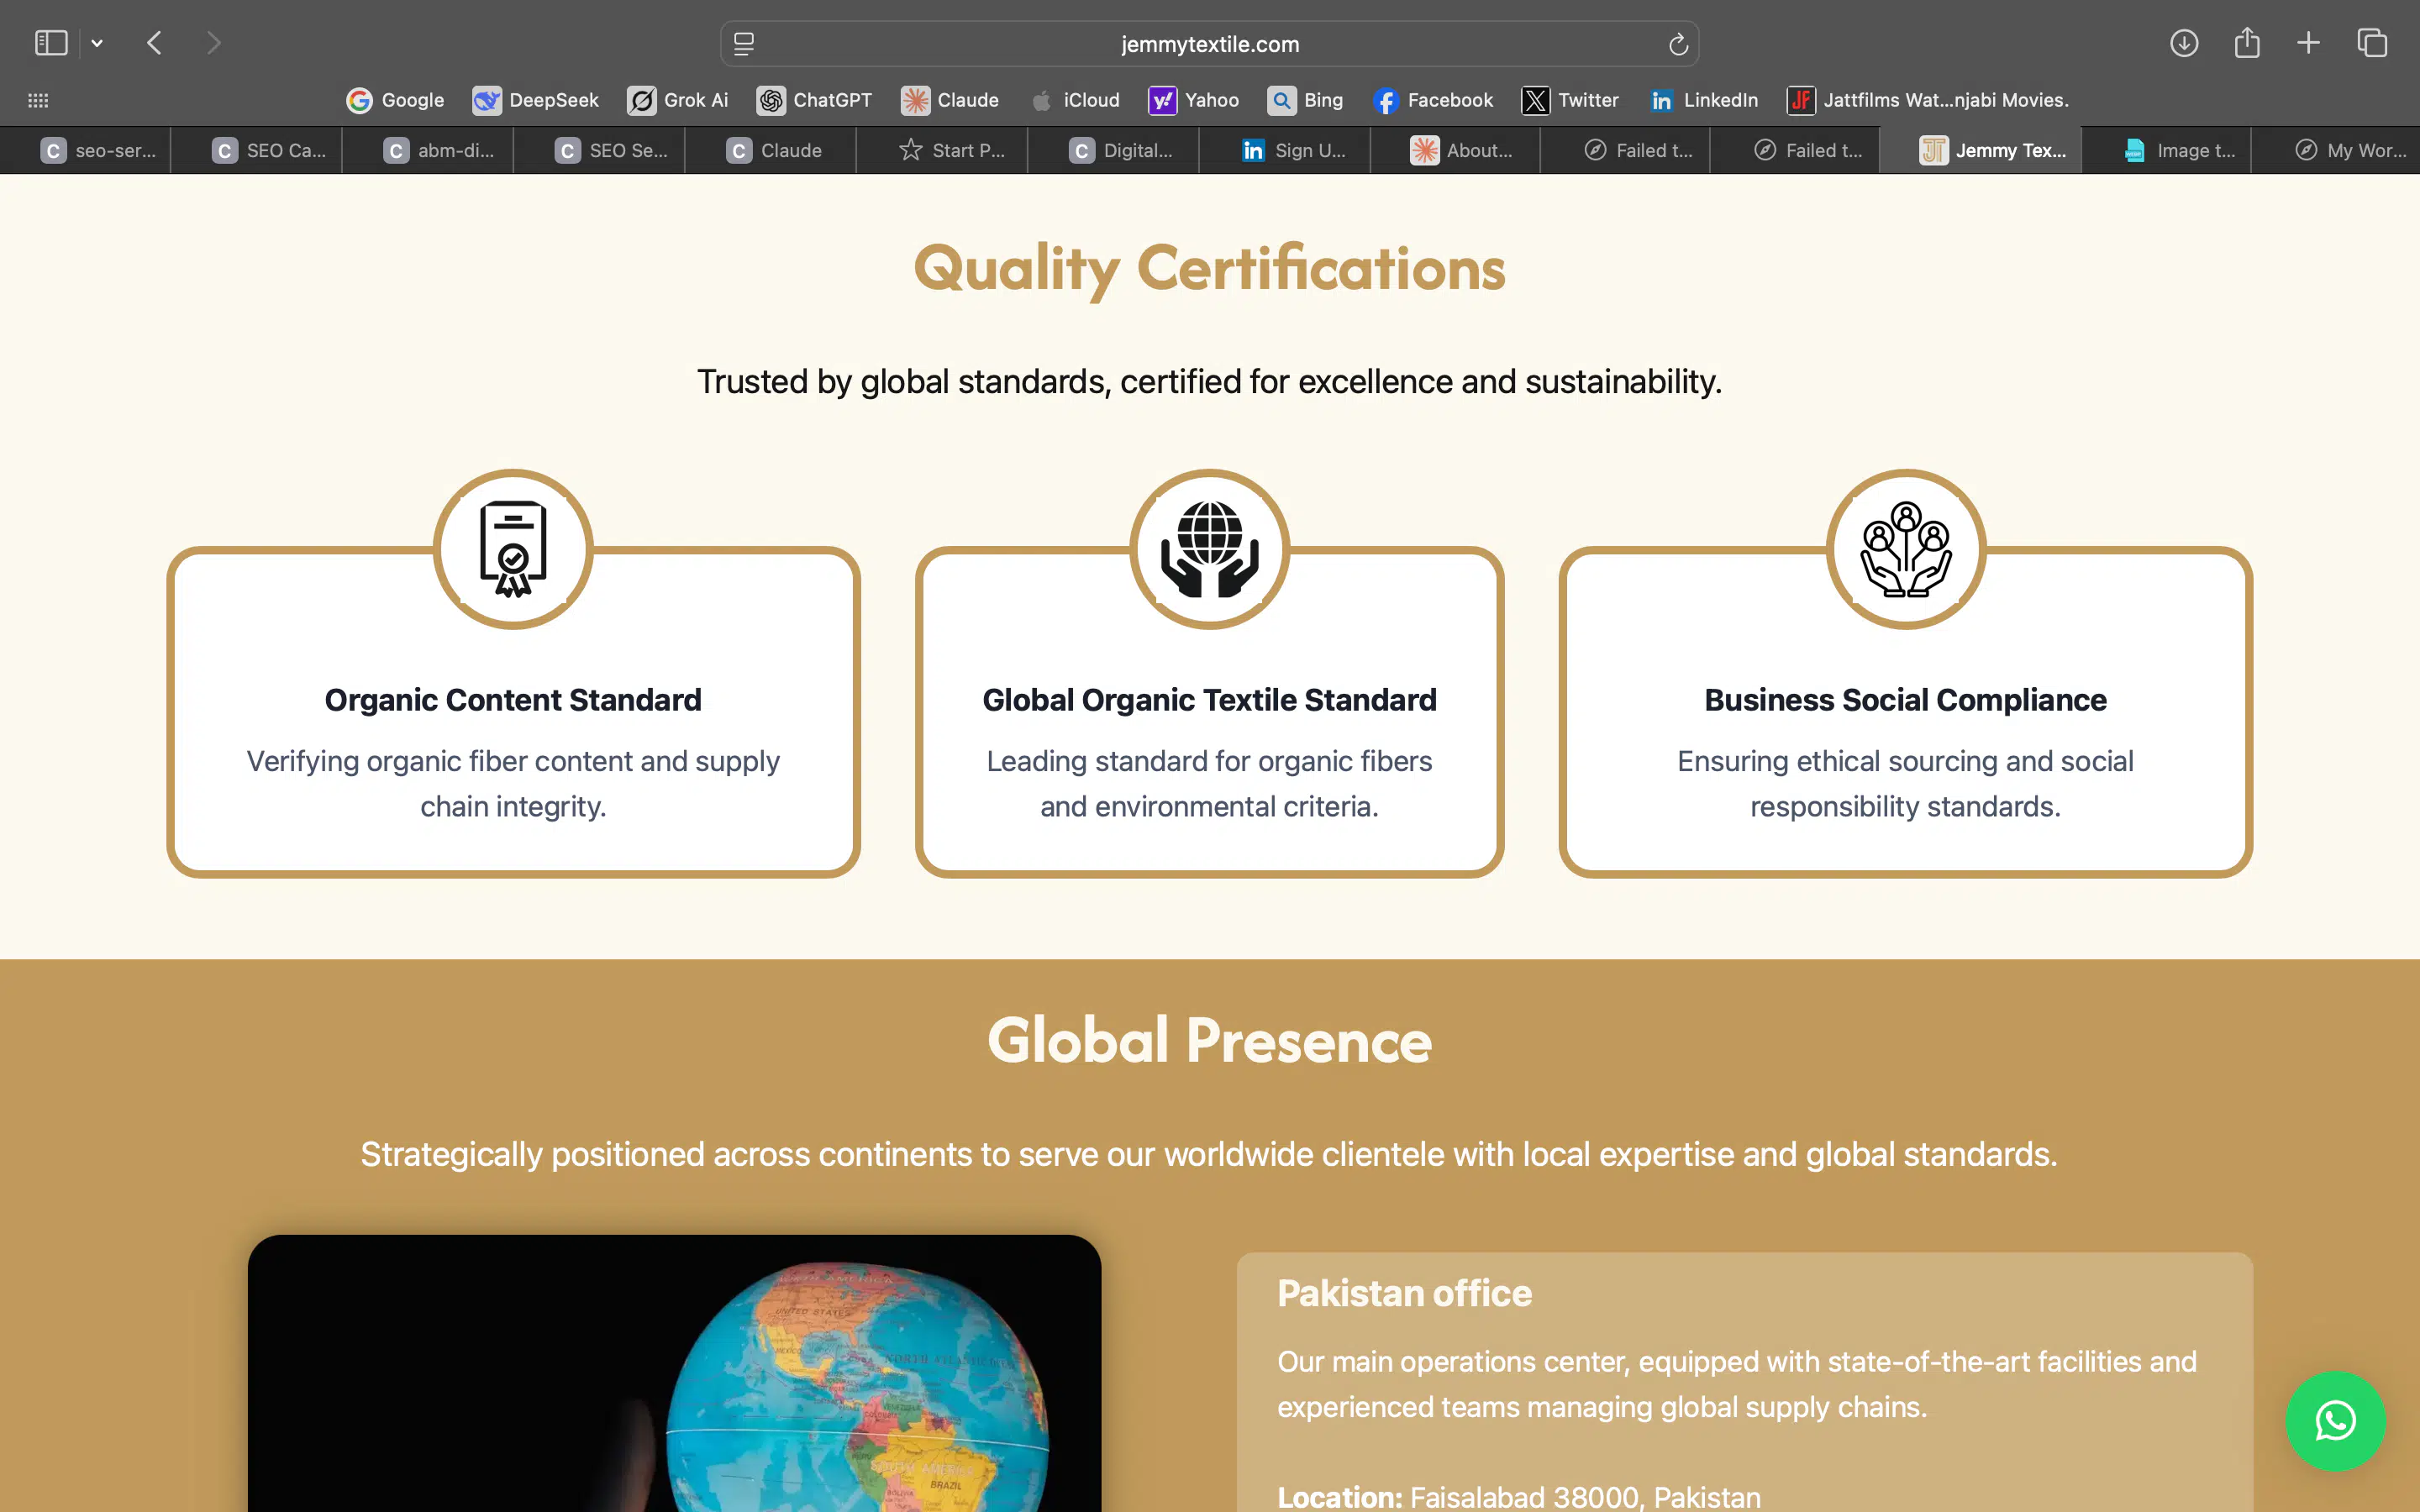
Task: Click the globe-in-hands icon for Global Organic Textile
Action: click(1209, 549)
